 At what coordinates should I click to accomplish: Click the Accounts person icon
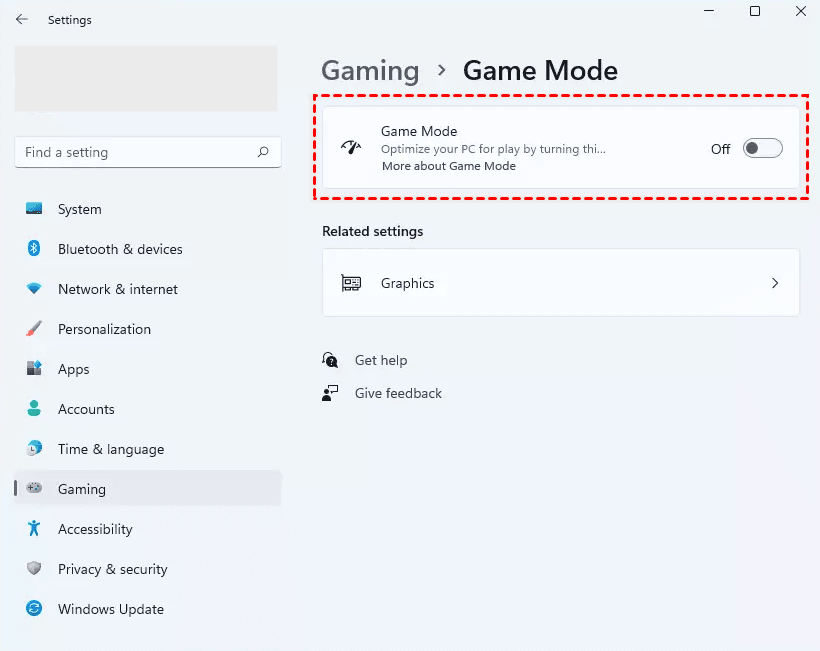click(x=35, y=409)
